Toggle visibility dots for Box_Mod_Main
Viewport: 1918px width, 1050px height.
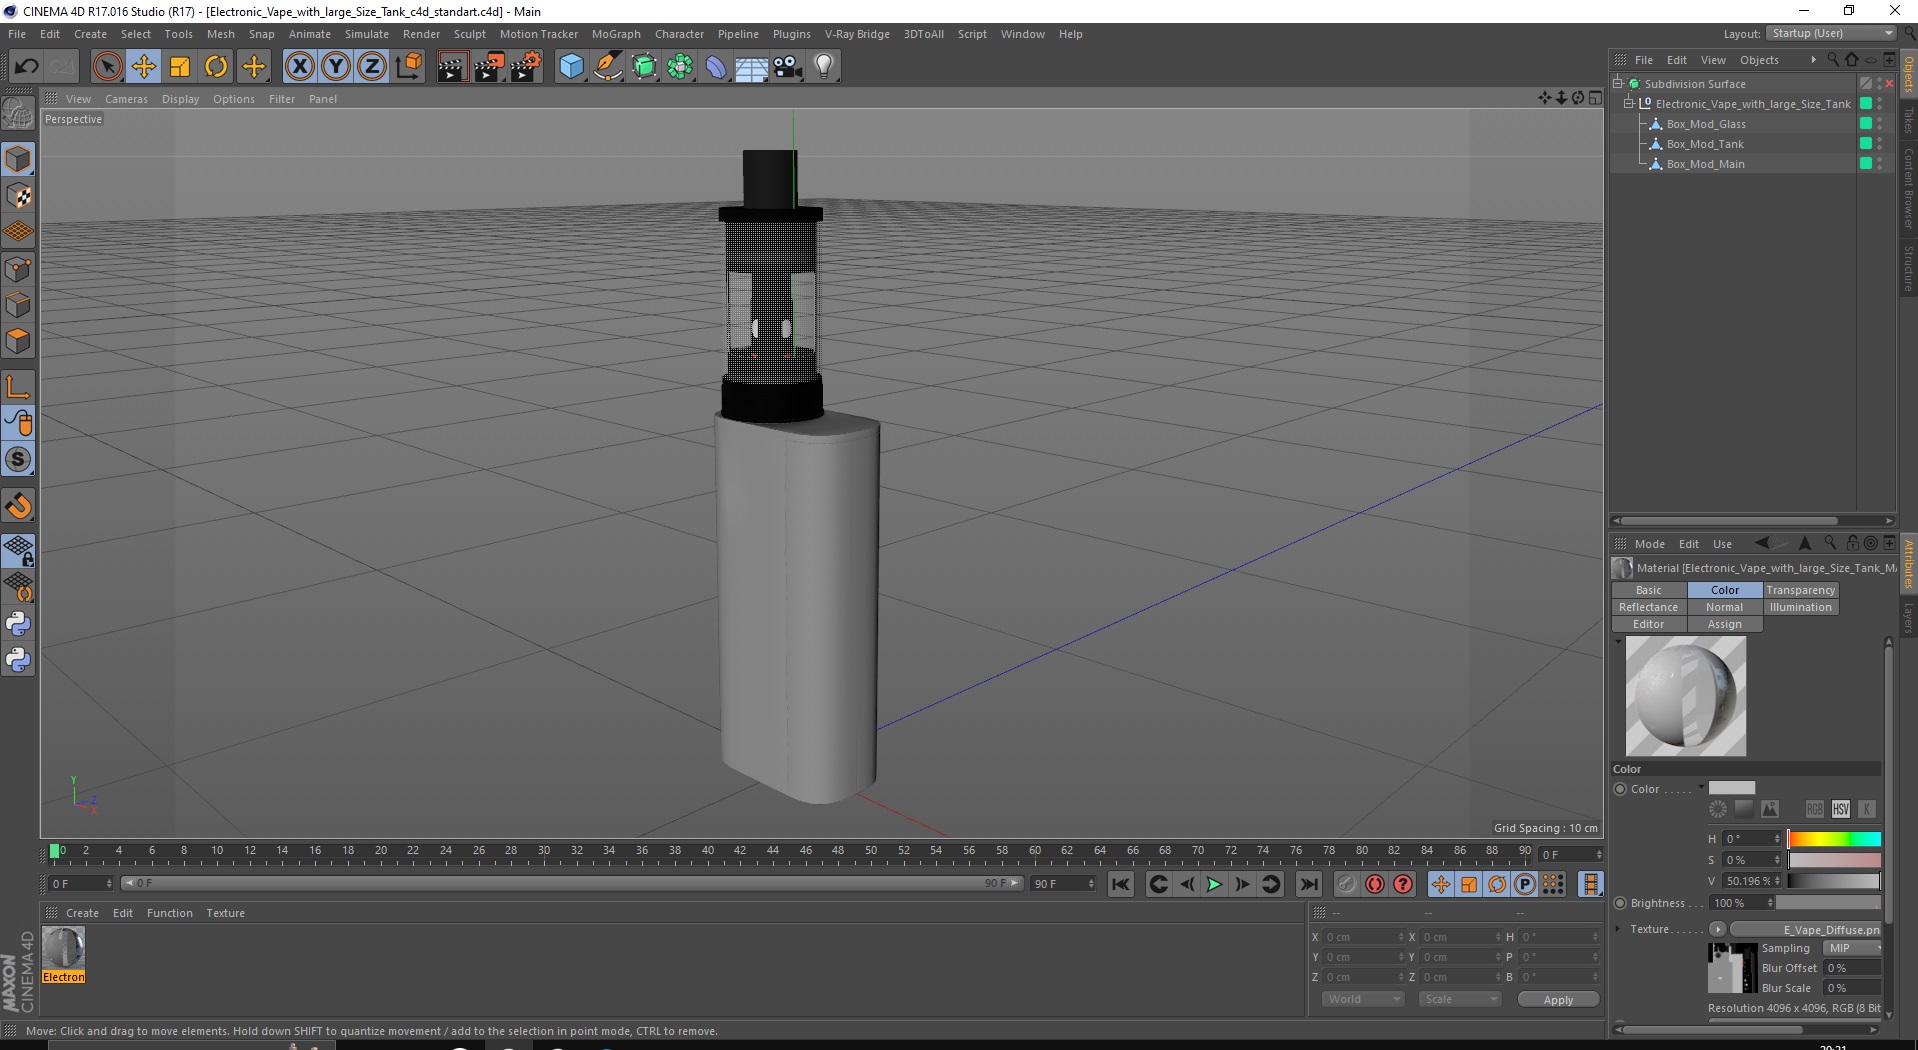(1880, 164)
